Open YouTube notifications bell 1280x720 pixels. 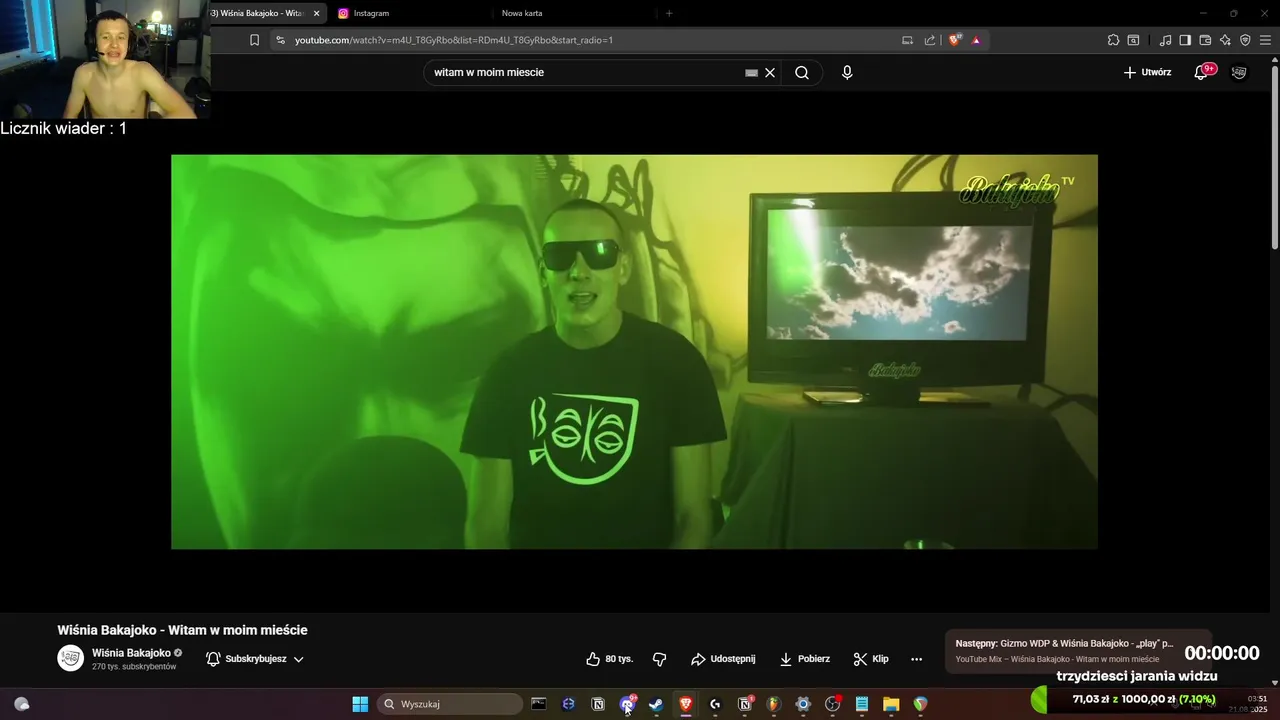tap(1201, 72)
